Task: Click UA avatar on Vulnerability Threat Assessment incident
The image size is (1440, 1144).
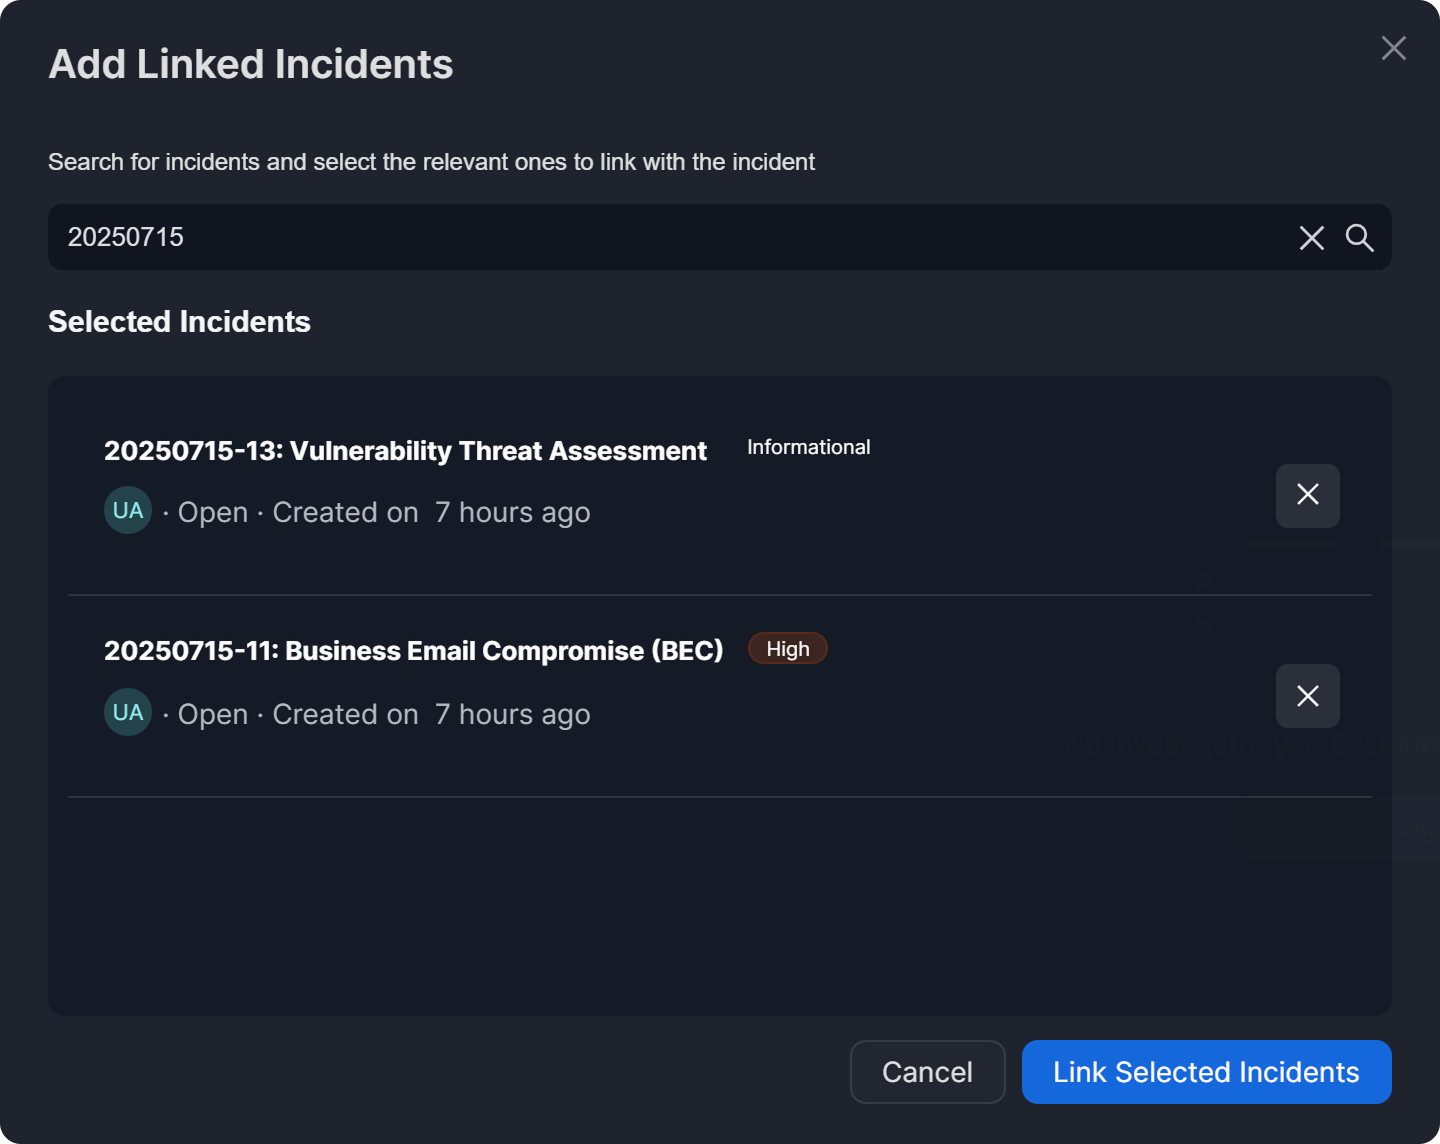Action: point(128,511)
